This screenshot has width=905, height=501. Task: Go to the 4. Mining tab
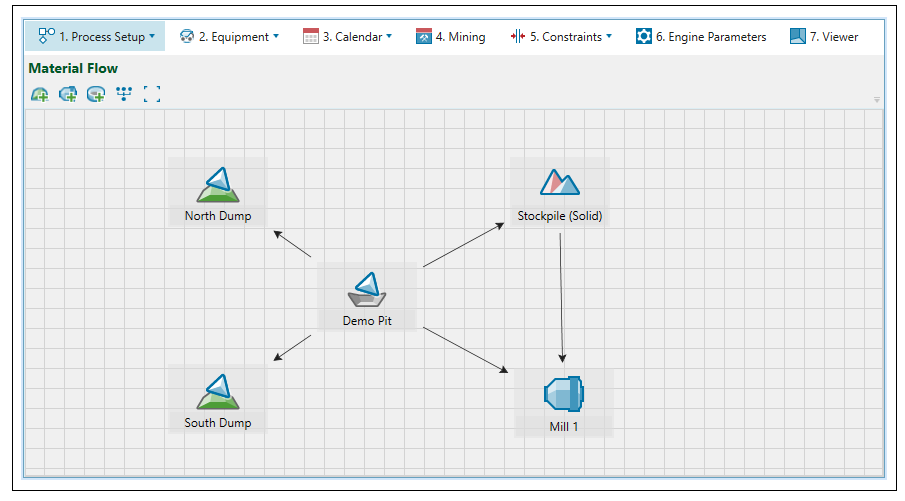[451, 36]
